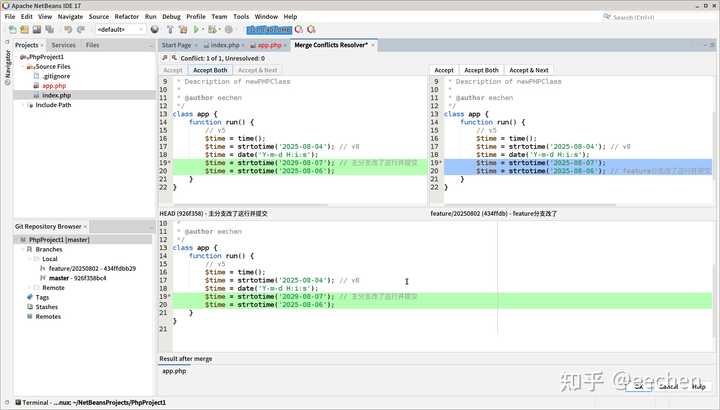Click the Debug Project toolbar icon

pyautogui.click(x=212, y=29)
